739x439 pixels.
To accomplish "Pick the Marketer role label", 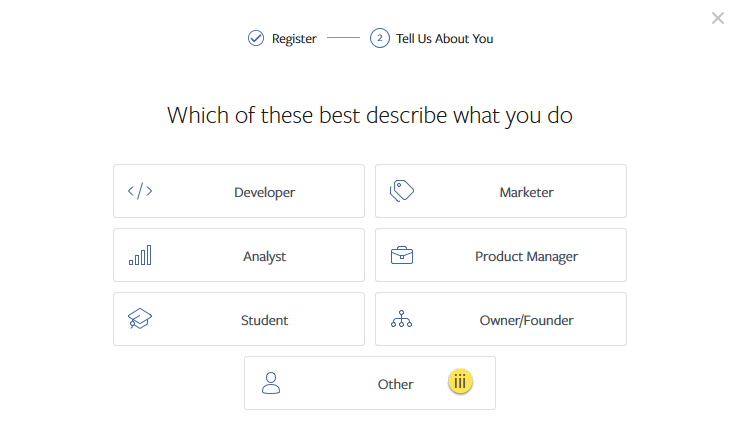I will point(526,192).
